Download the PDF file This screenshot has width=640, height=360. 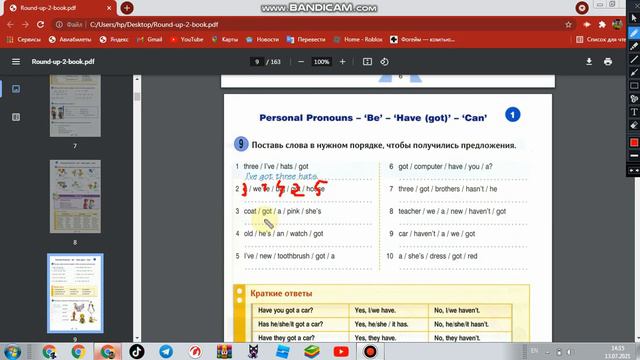coord(589,62)
